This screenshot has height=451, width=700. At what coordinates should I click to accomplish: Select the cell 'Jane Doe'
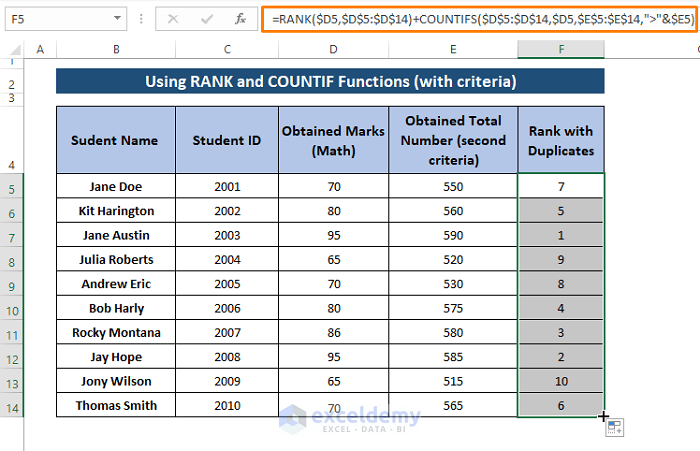(116, 186)
